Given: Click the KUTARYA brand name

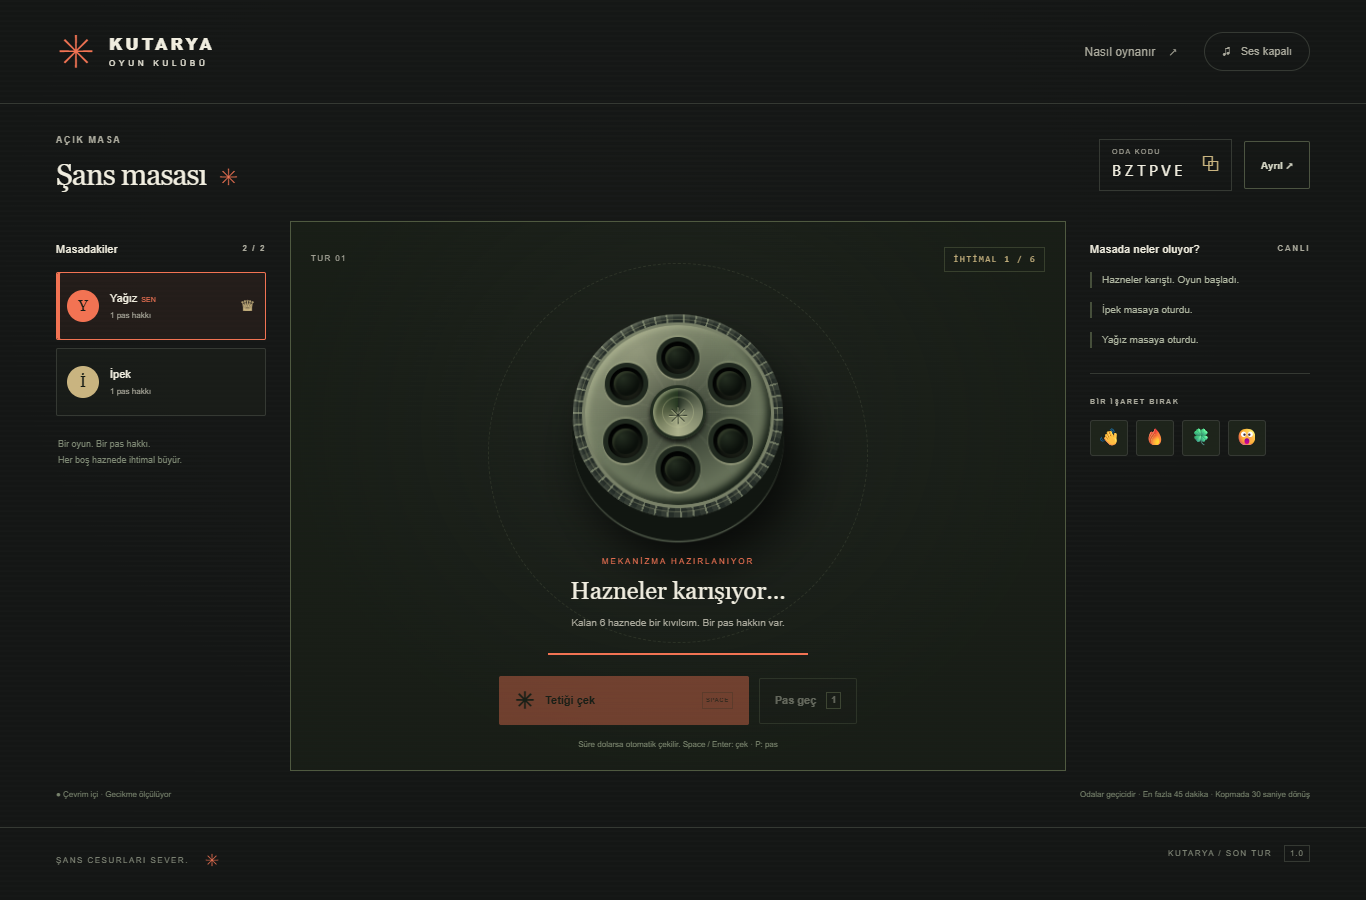Looking at the screenshot, I should [160, 44].
